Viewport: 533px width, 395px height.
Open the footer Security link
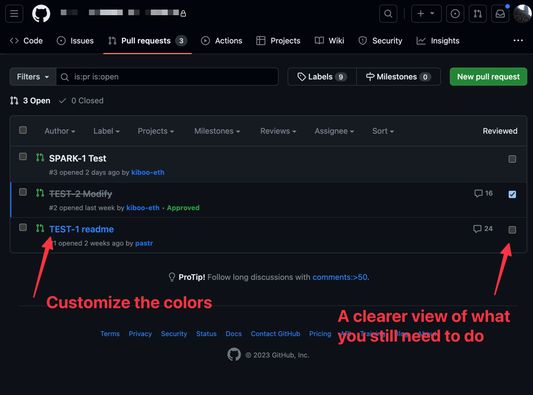click(x=174, y=334)
